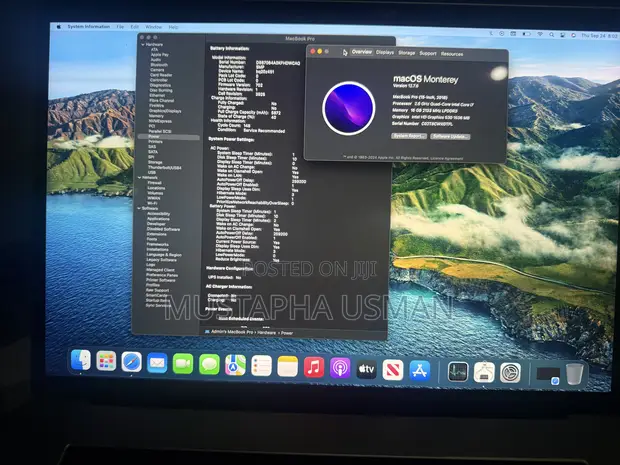Click the Siri icon in menu bar
Image resolution: width=620 pixels, height=465 pixels.
pyautogui.click(x=573, y=35)
